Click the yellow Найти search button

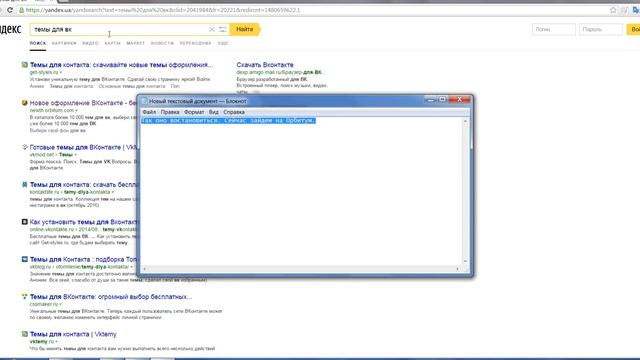(245, 29)
